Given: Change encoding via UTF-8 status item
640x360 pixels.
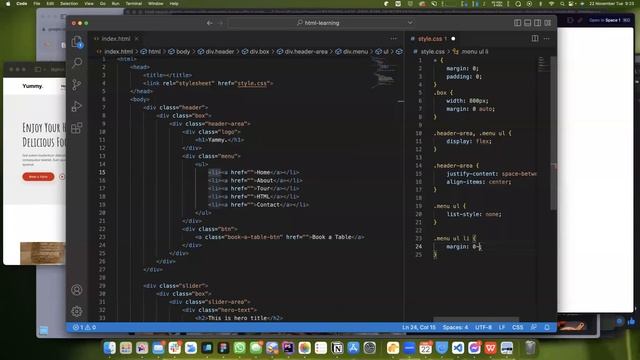Looking at the screenshot, I should pos(484,327).
